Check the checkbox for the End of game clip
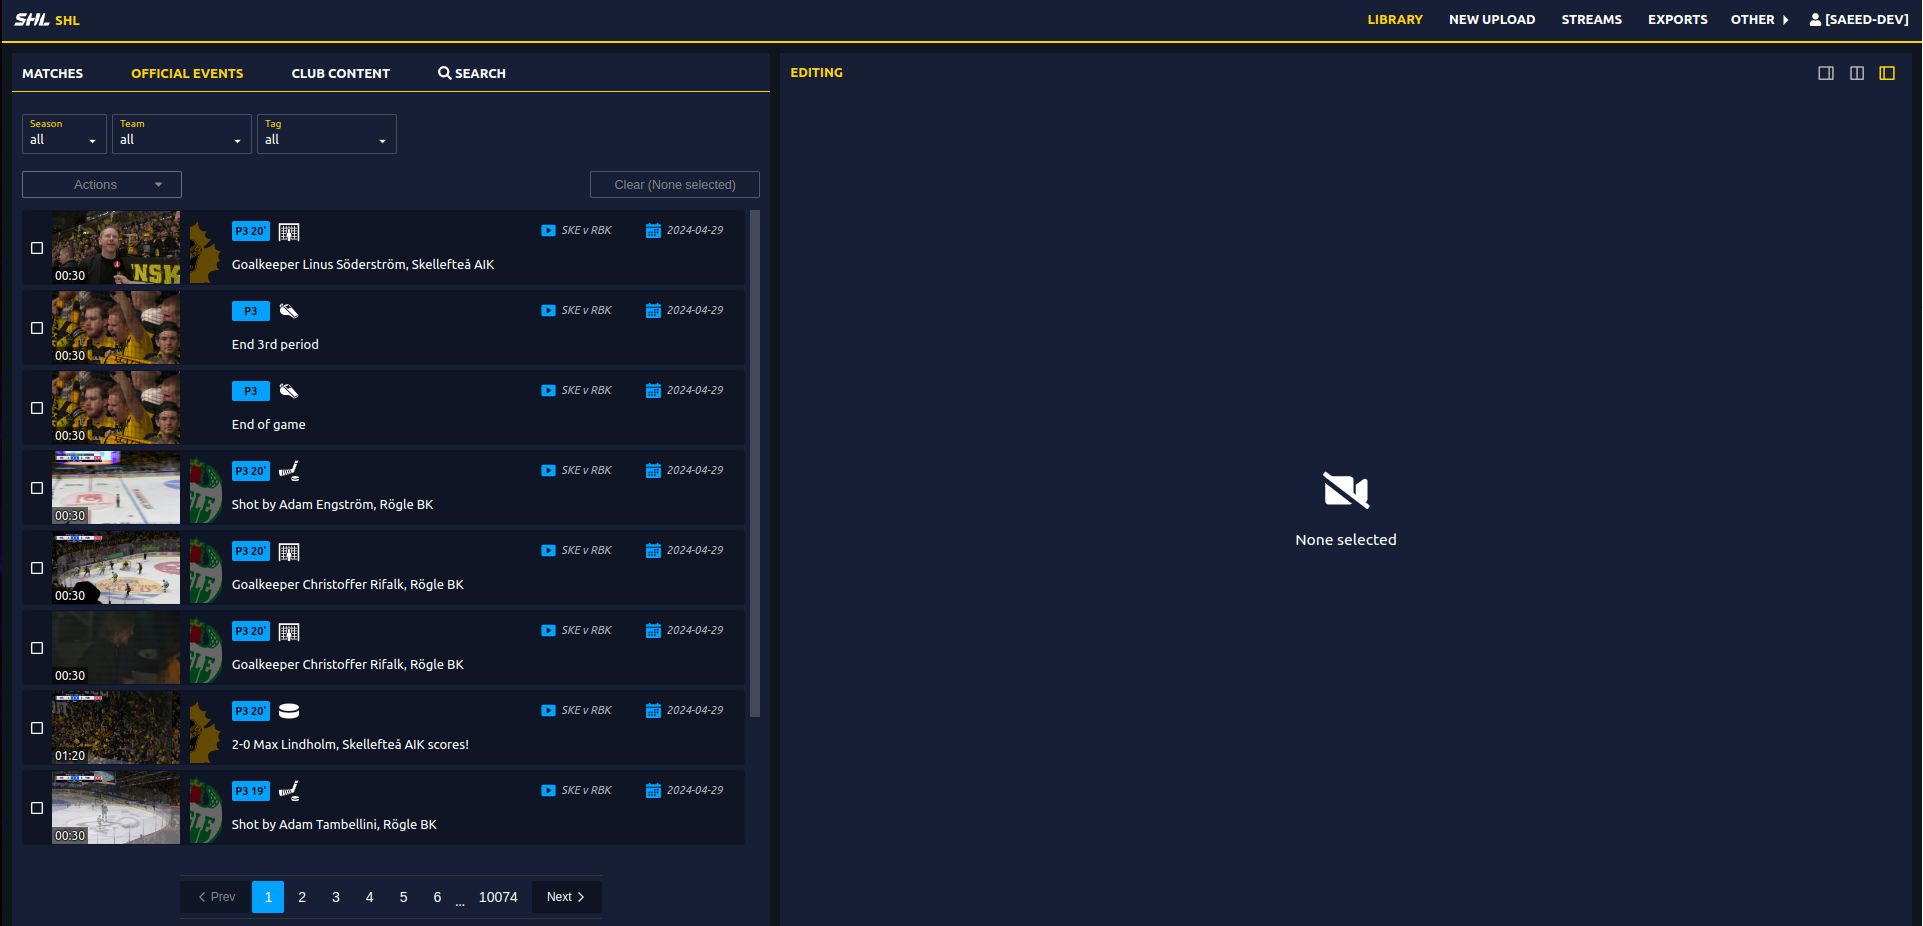Viewport: 1923px width, 926px height. pos(37,408)
